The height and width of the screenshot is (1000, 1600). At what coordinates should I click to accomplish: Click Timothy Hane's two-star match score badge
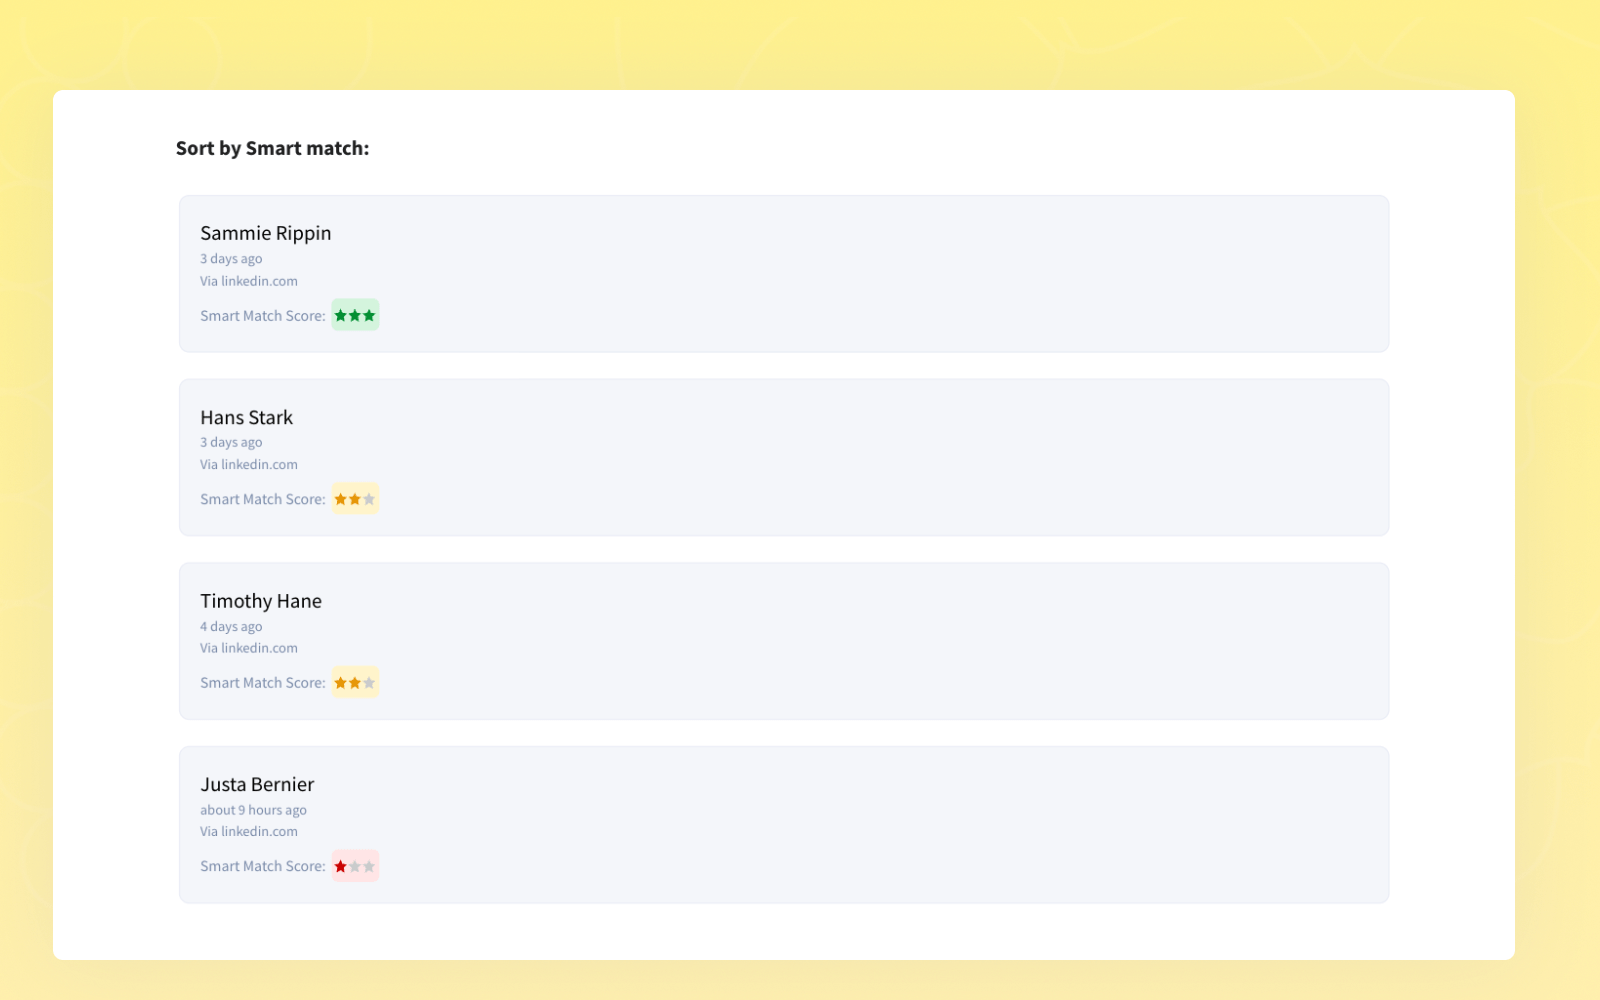tap(355, 683)
